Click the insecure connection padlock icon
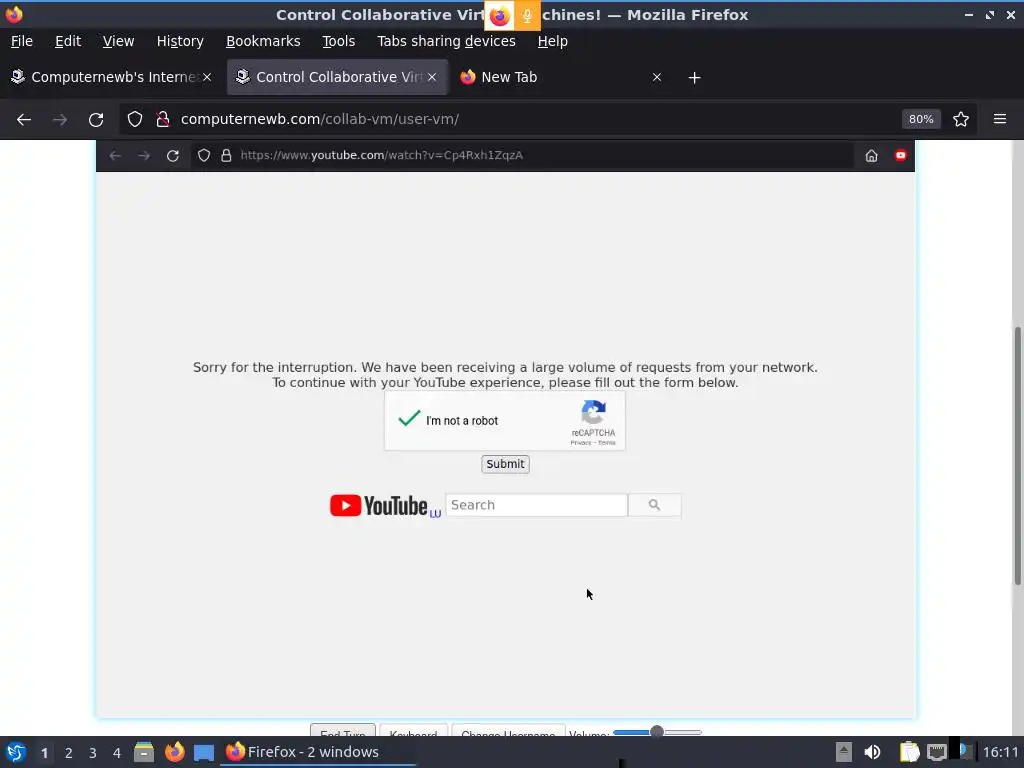1024x768 pixels. [163, 119]
